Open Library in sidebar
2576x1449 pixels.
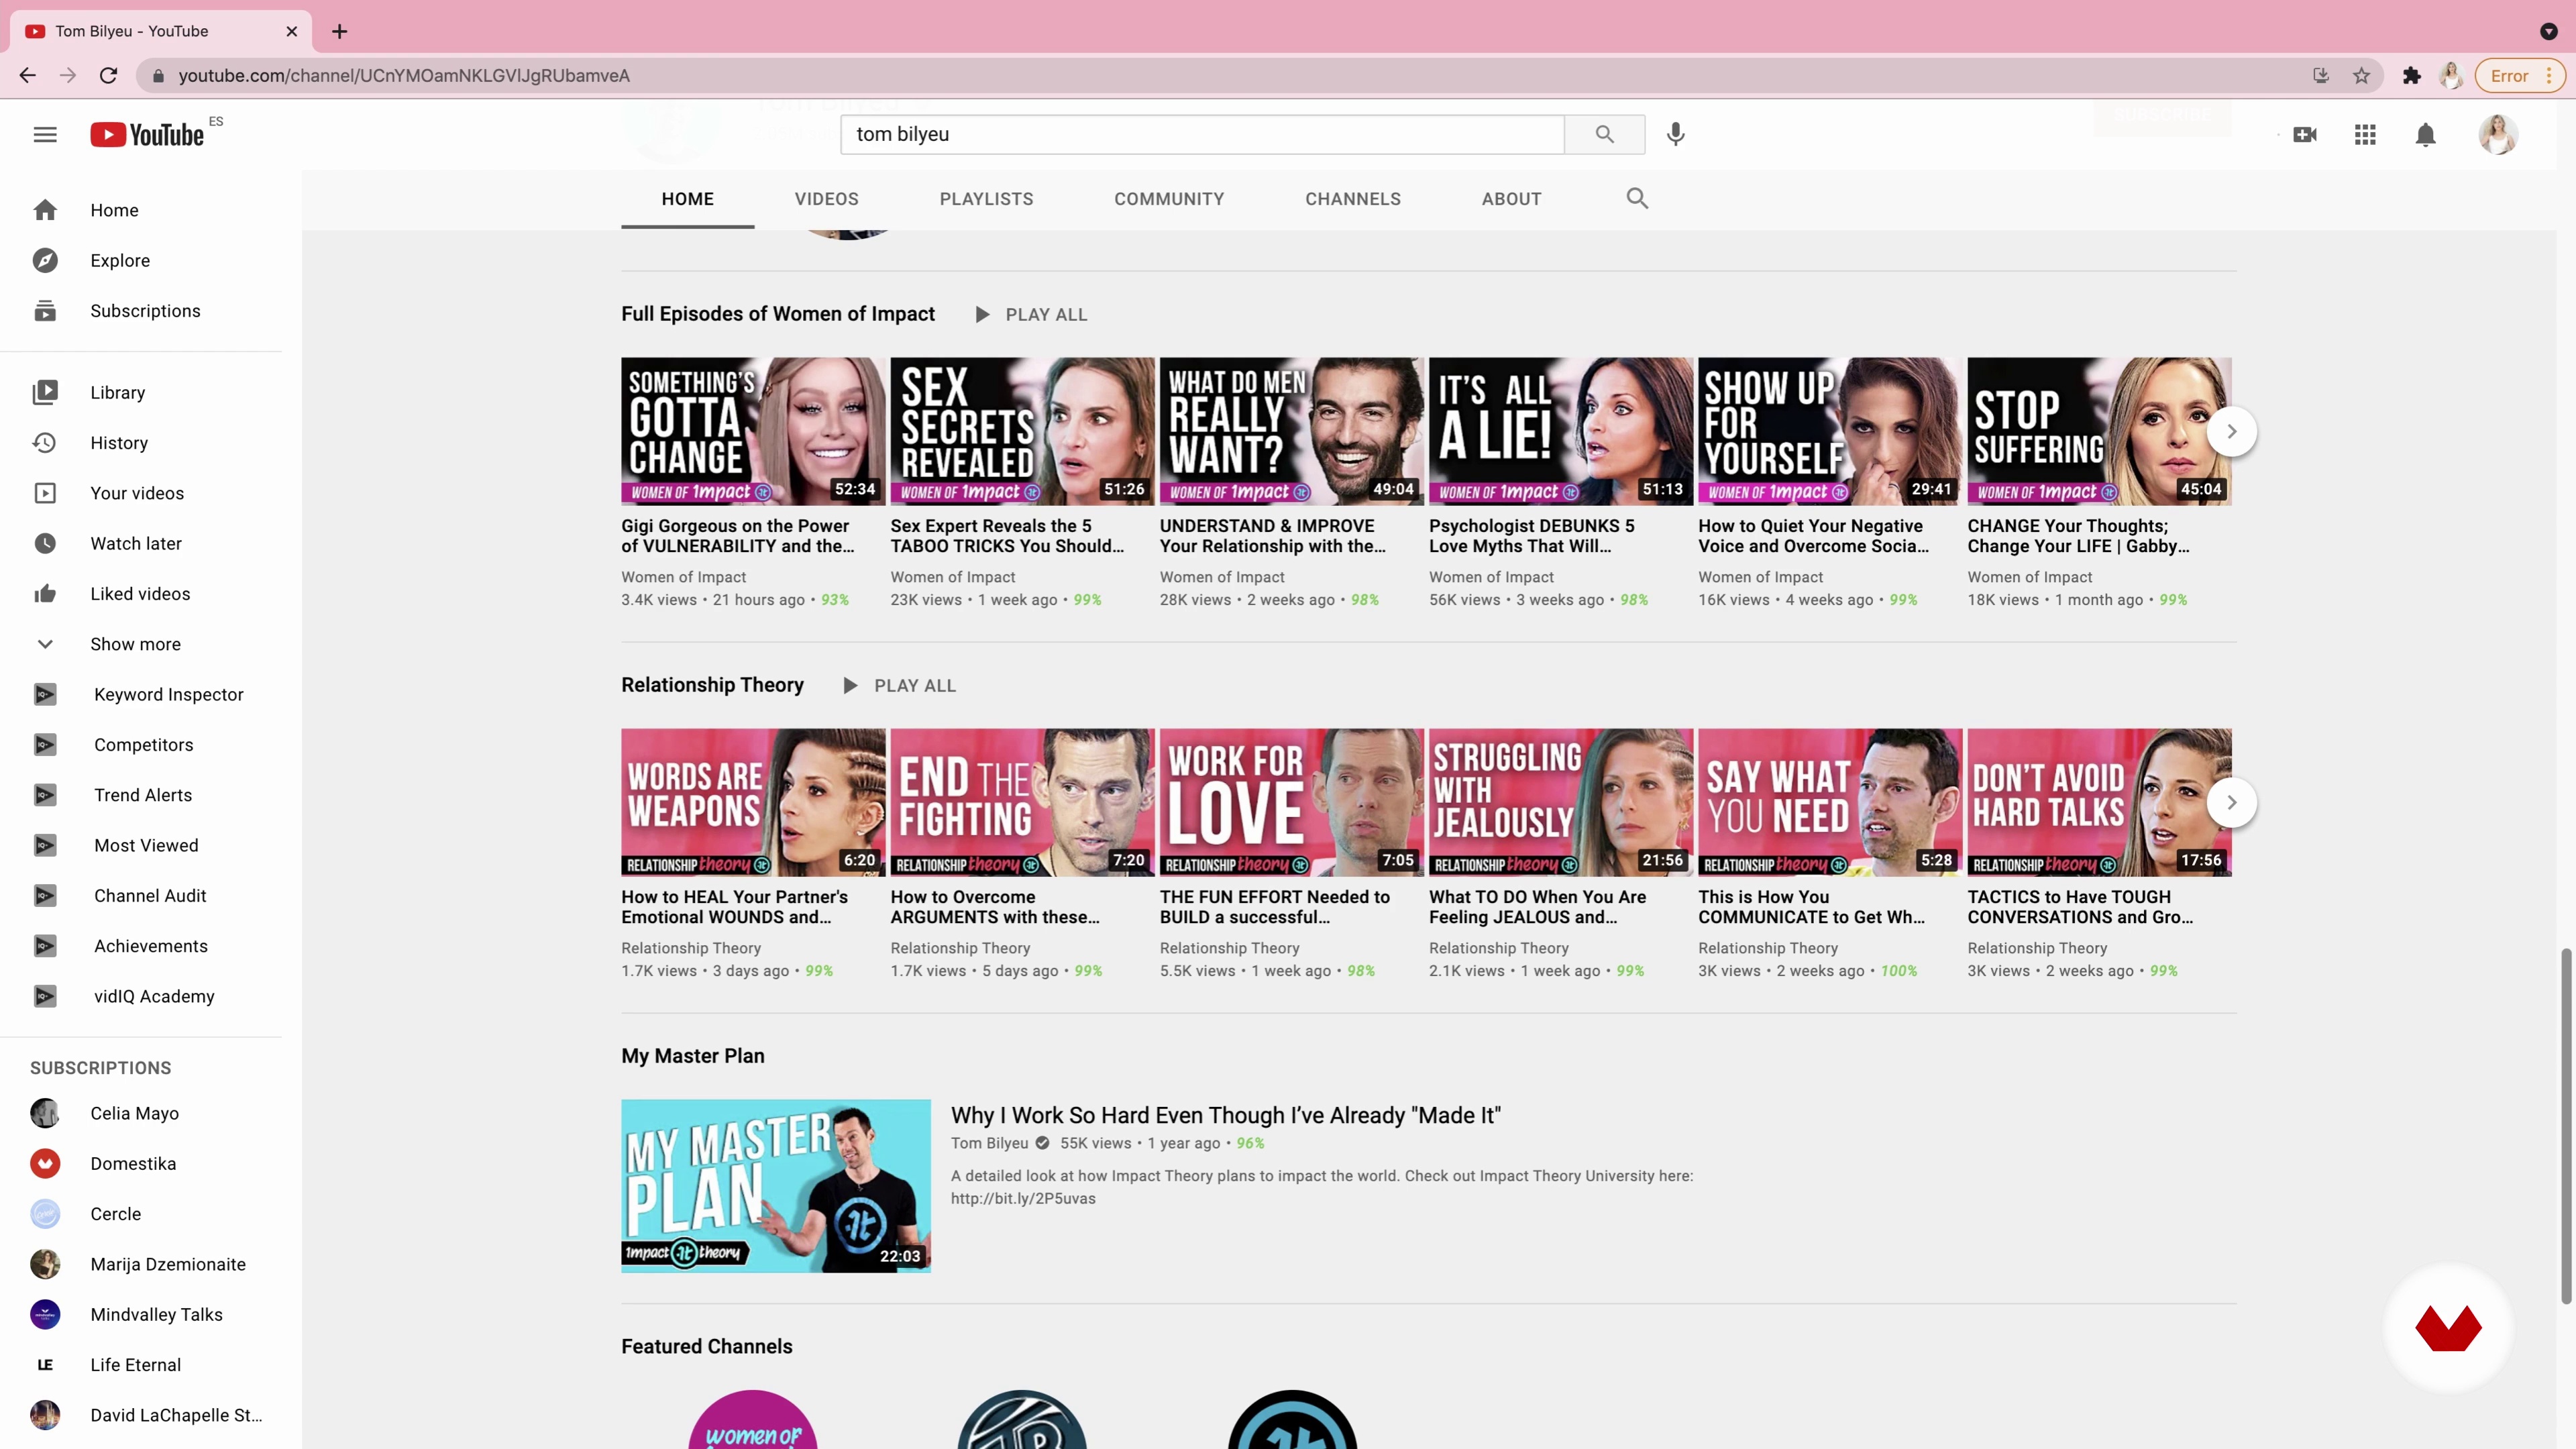click(x=141, y=392)
